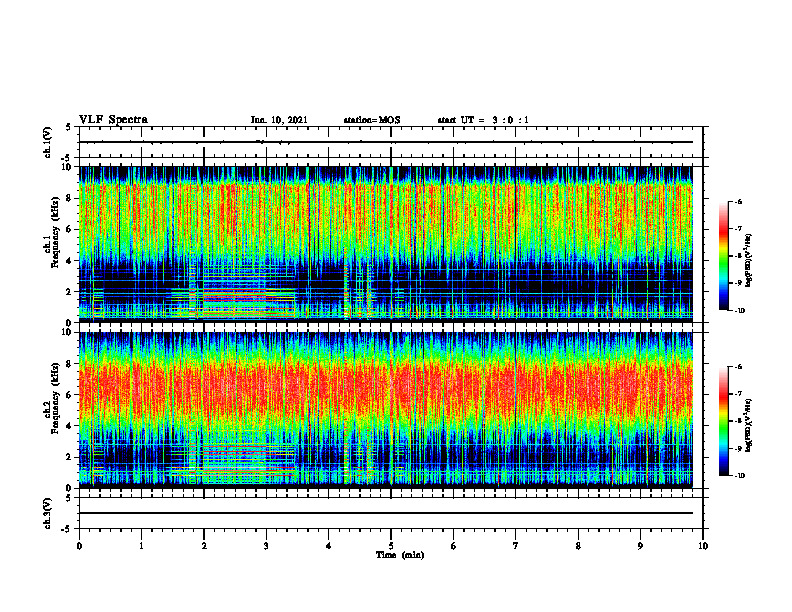Click the "ch.1(V)" waveform axis label
The height and width of the screenshot is (612, 792).
[x=48, y=142]
